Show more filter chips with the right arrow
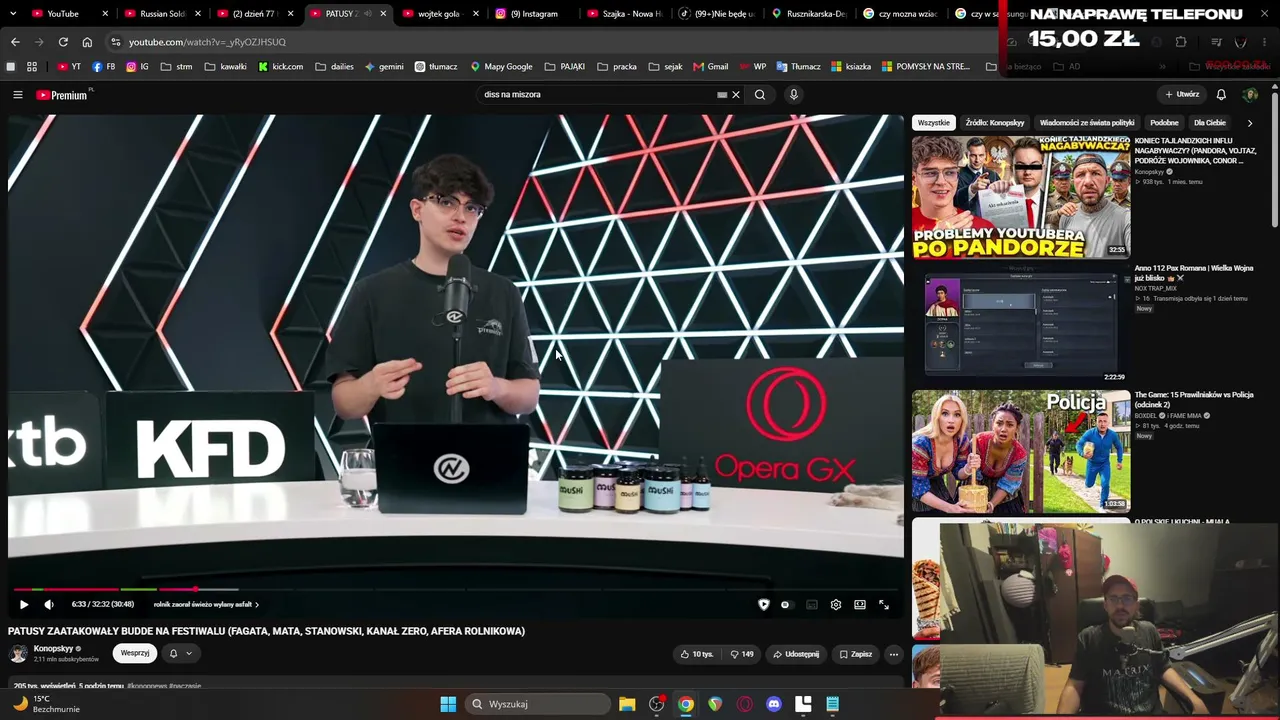 1250,123
